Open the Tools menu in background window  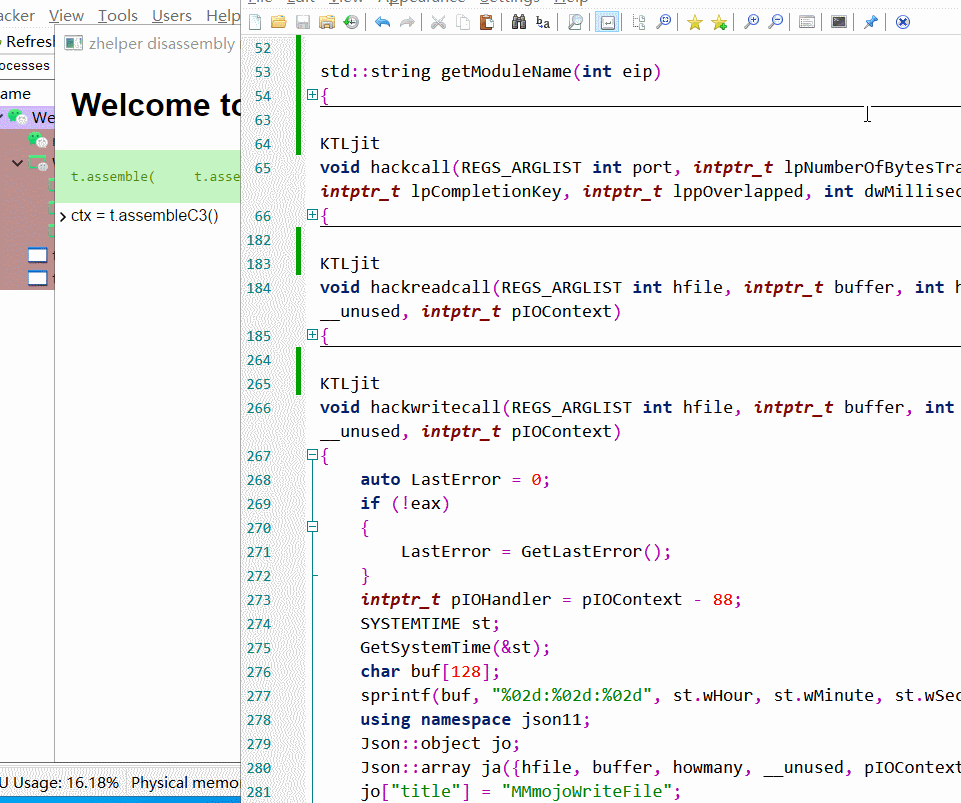point(118,15)
